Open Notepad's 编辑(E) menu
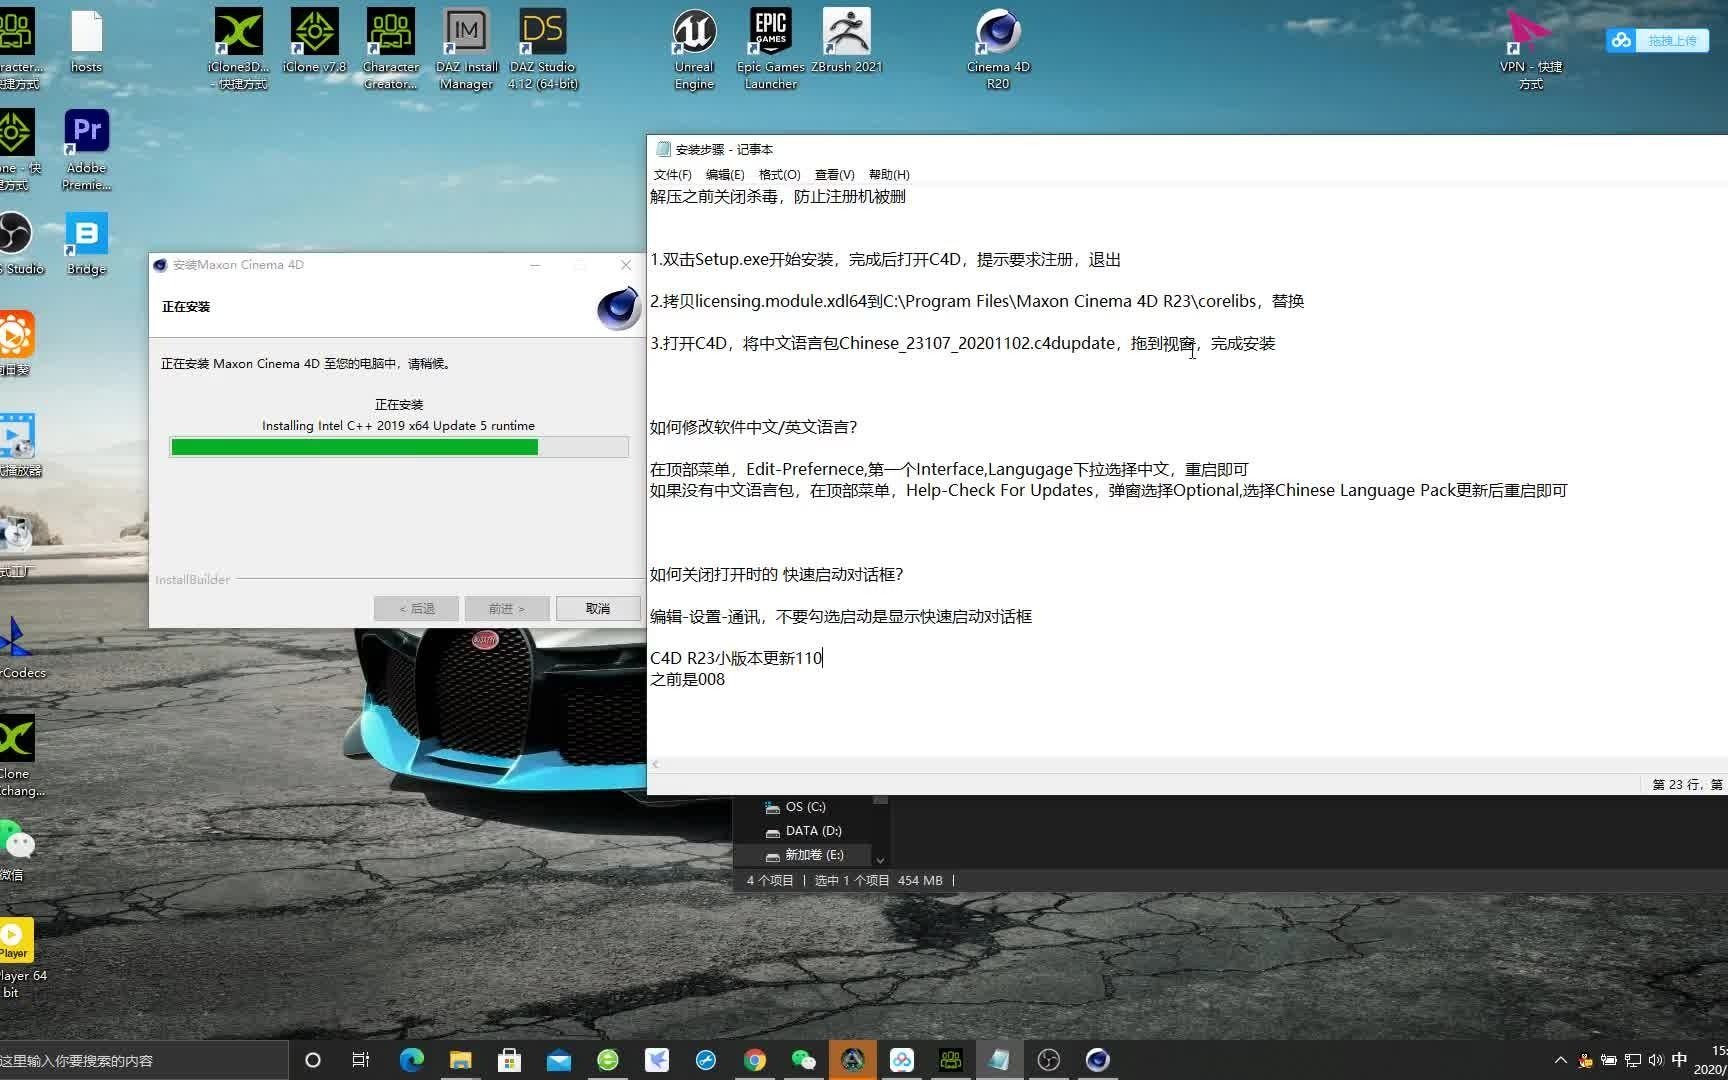Screen dimensions: 1728x1080 (725, 174)
